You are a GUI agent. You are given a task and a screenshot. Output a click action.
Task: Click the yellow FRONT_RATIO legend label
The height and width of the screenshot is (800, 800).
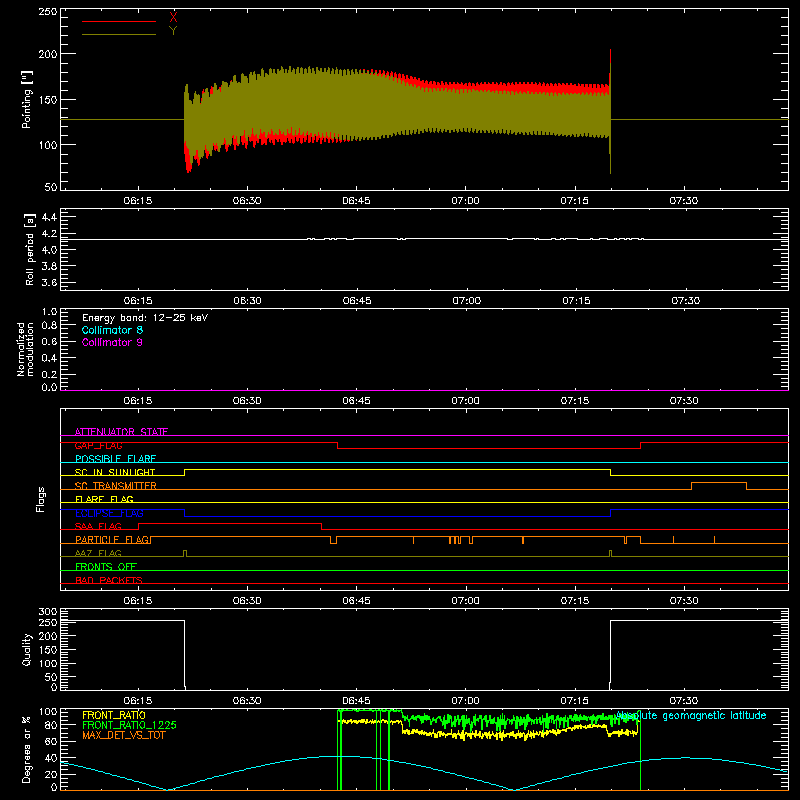point(114,715)
